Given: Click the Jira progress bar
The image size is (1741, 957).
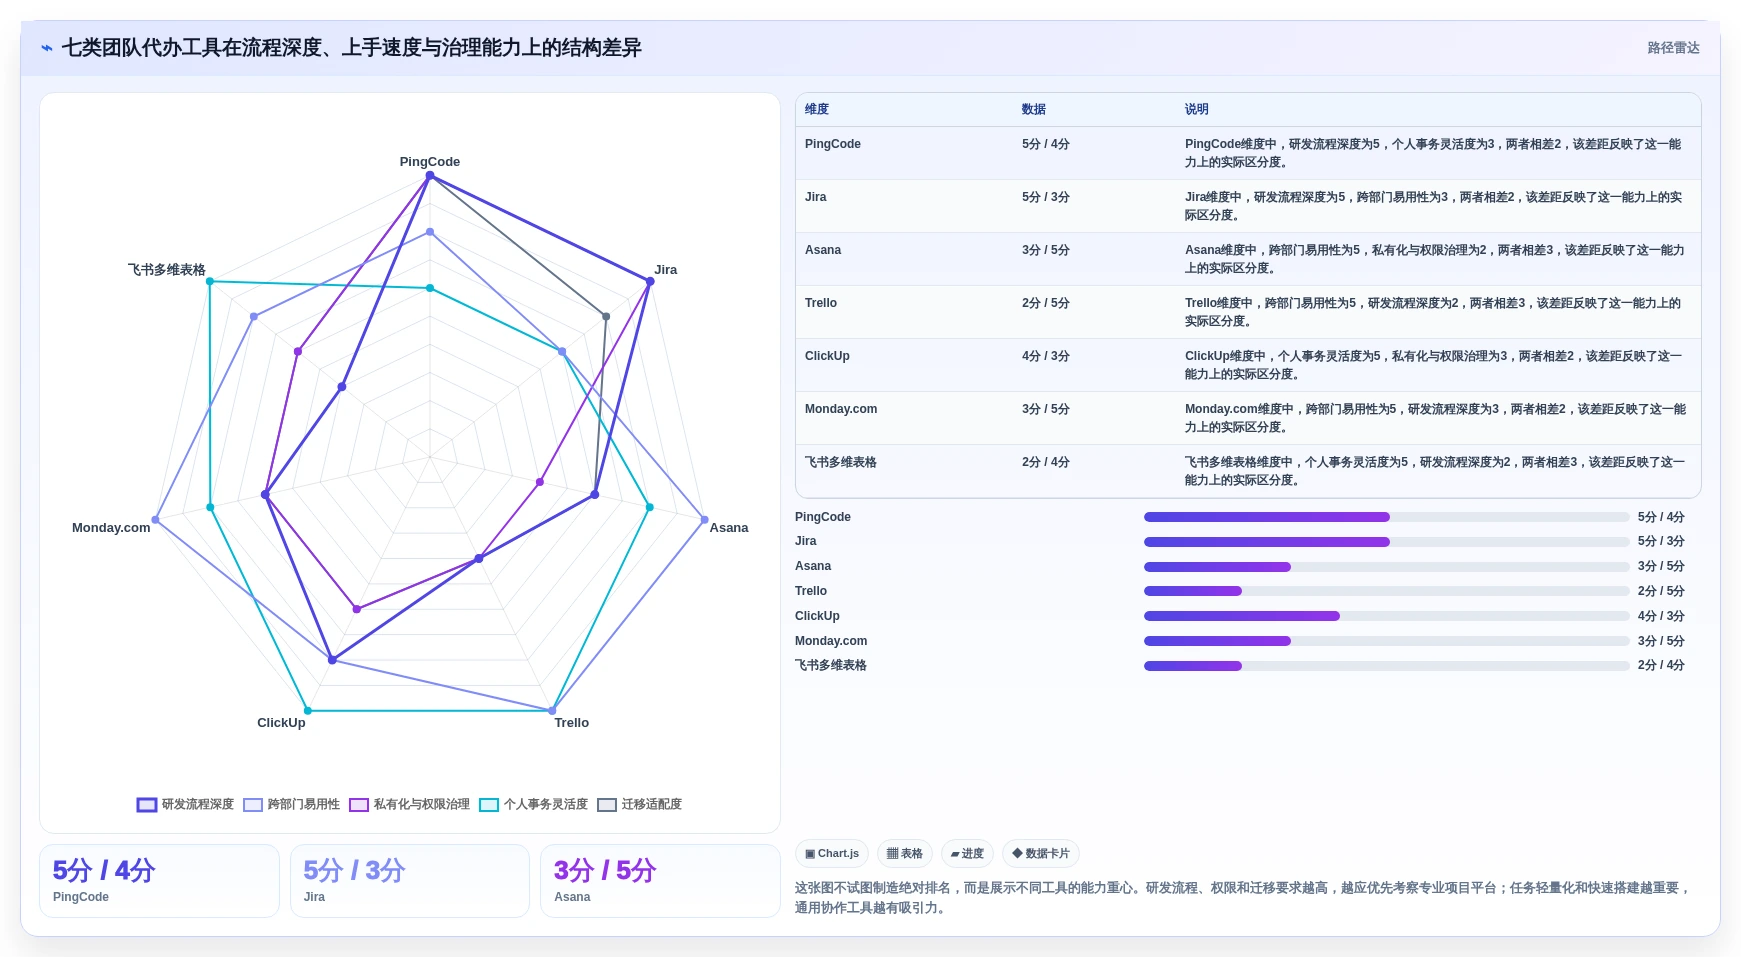Looking at the screenshot, I should (1387, 542).
